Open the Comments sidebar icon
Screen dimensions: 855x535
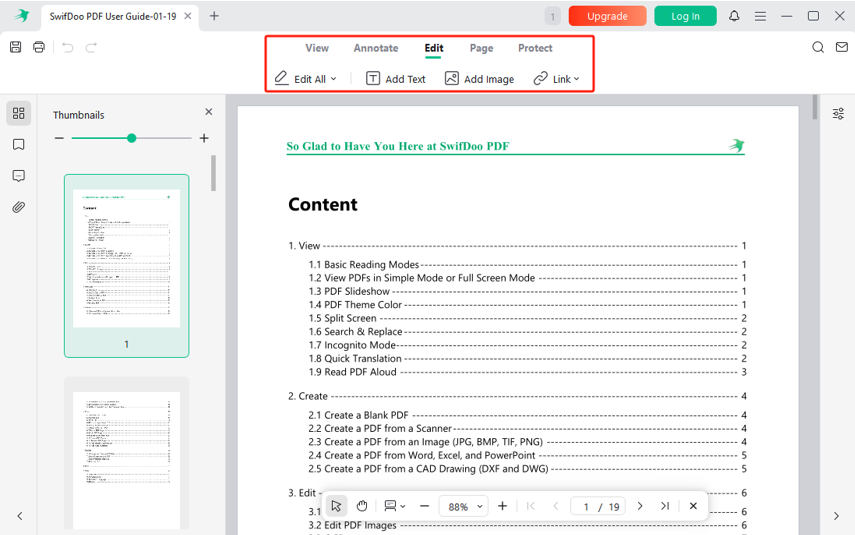[x=19, y=176]
